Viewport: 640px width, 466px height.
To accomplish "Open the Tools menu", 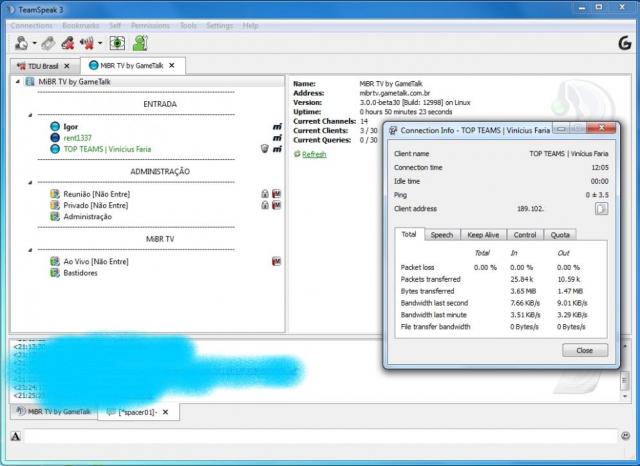I will point(188,26).
